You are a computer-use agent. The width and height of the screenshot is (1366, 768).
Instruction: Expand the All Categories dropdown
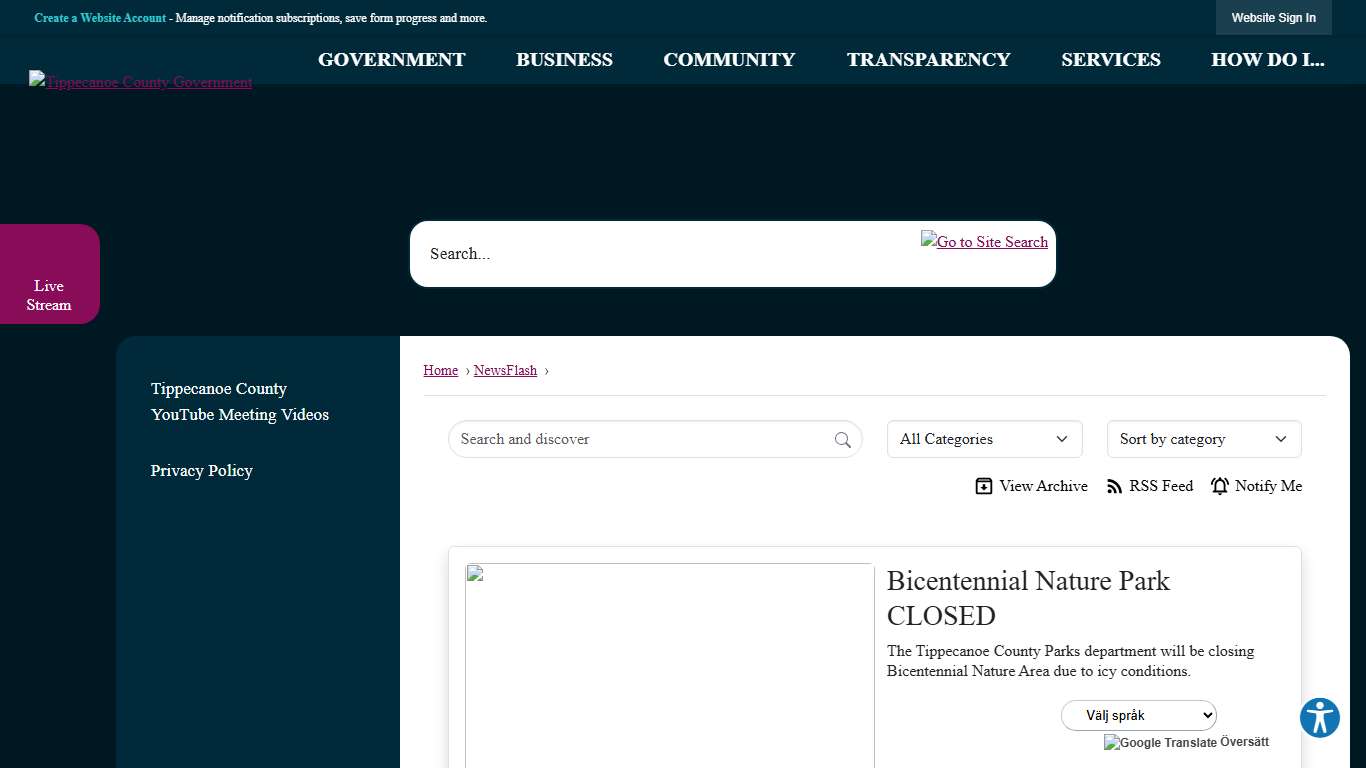(x=984, y=439)
